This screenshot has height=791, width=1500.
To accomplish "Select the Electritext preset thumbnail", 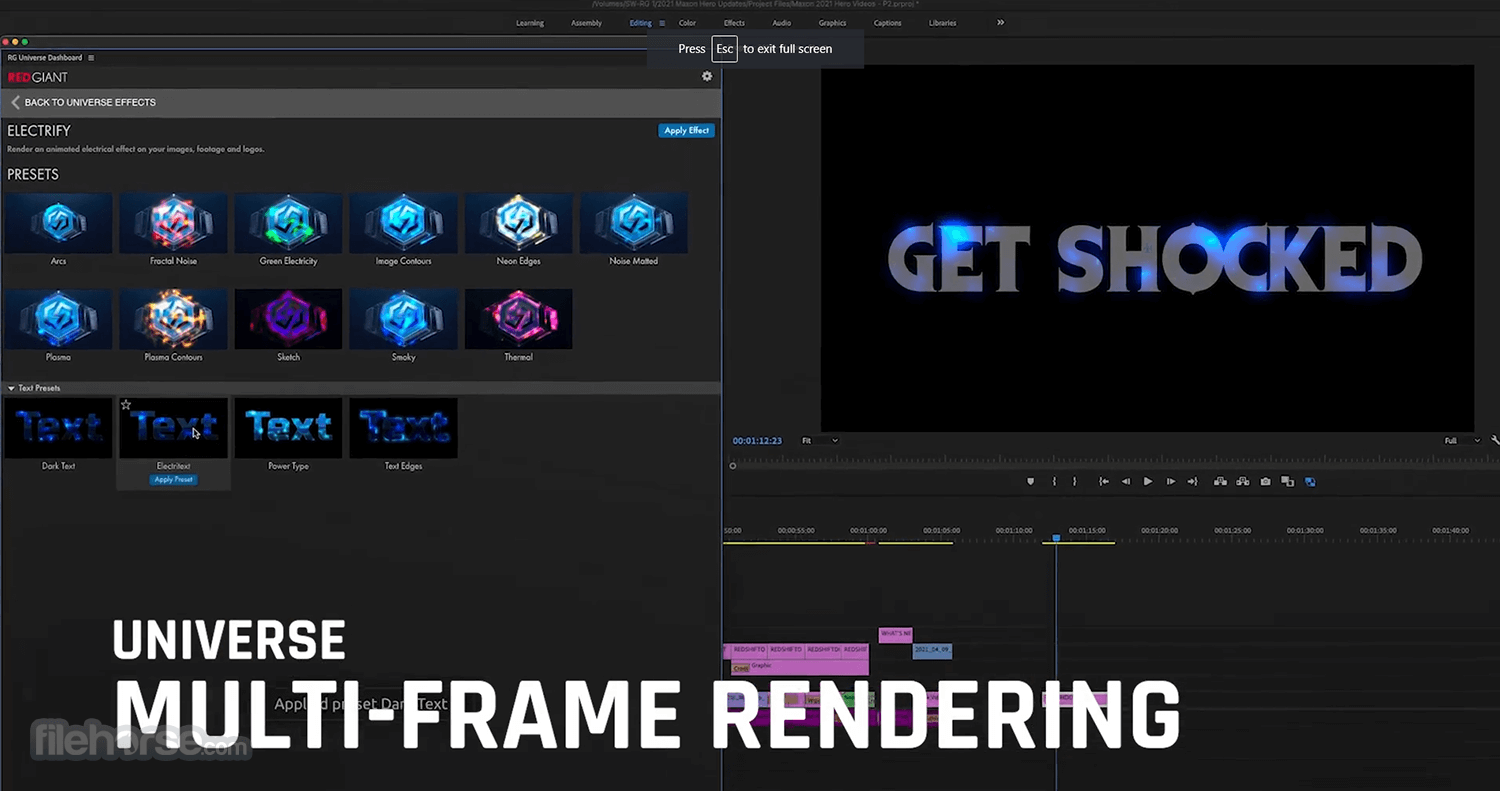I will tap(173, 428).
